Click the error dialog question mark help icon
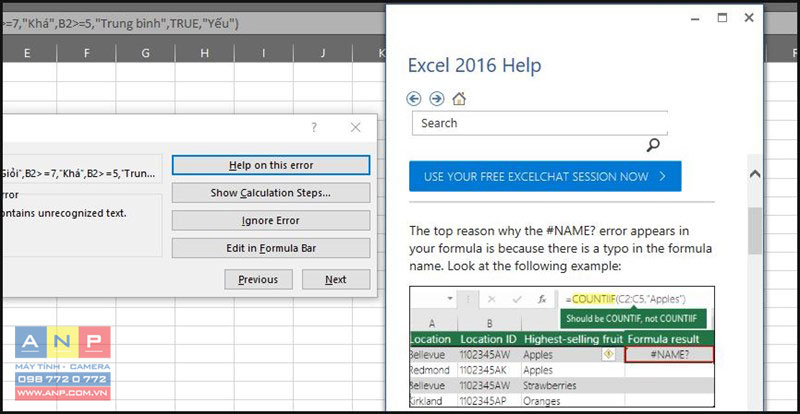 [314, 128]
